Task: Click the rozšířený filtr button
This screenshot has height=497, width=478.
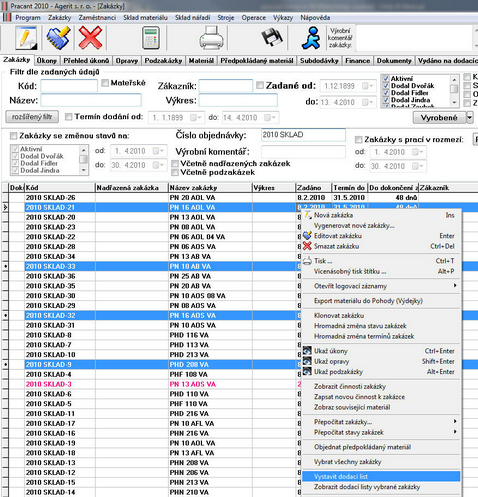Action: tap(32, 117)
